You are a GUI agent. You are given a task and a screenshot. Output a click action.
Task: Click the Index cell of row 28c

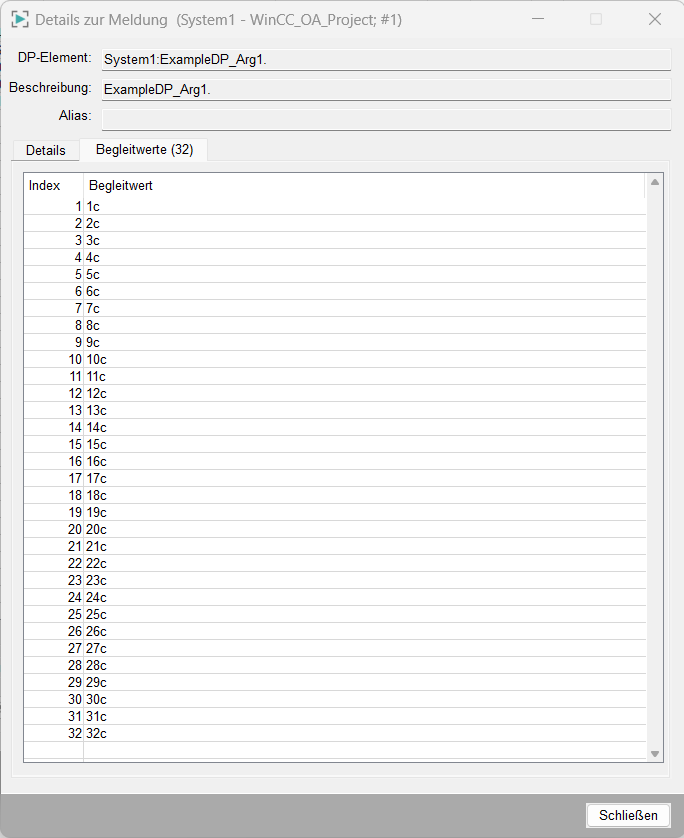[53, 665]
